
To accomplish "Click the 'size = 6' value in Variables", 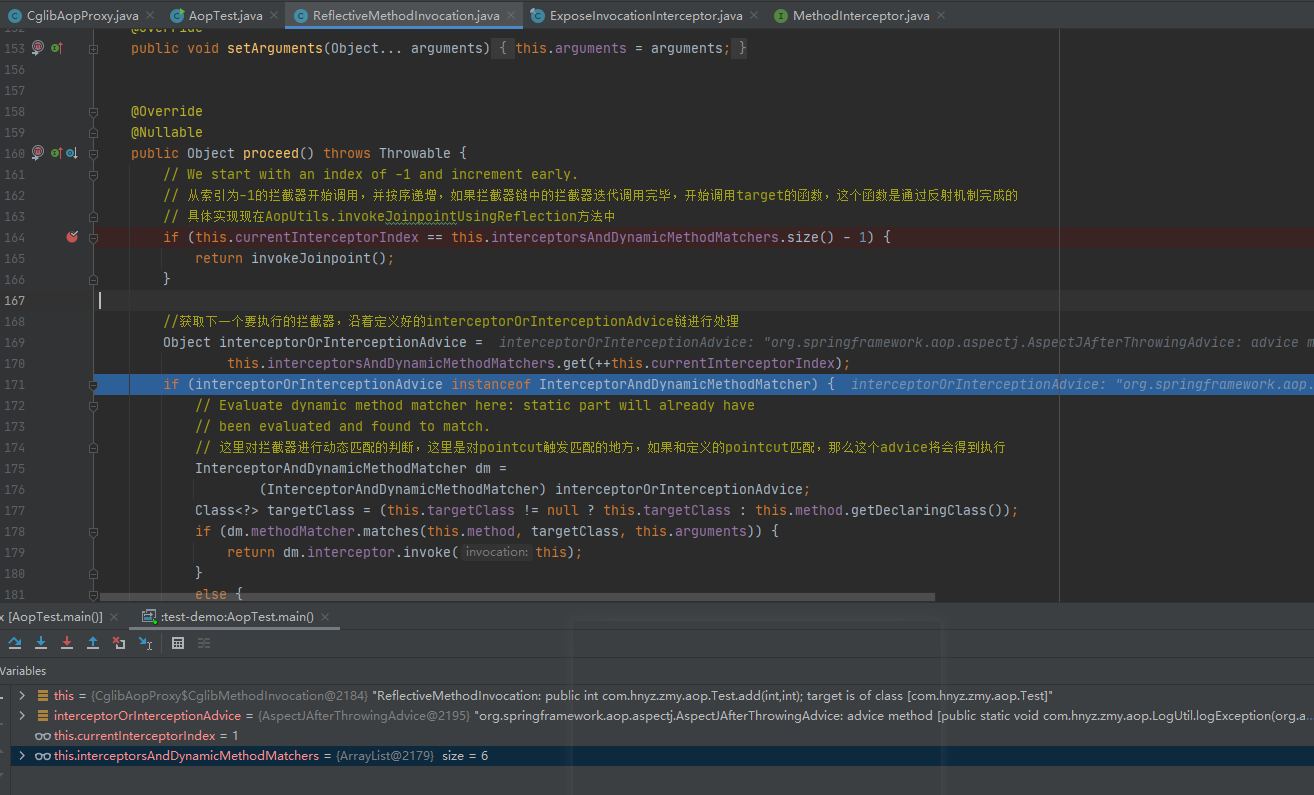I will (x=465, y=756).
